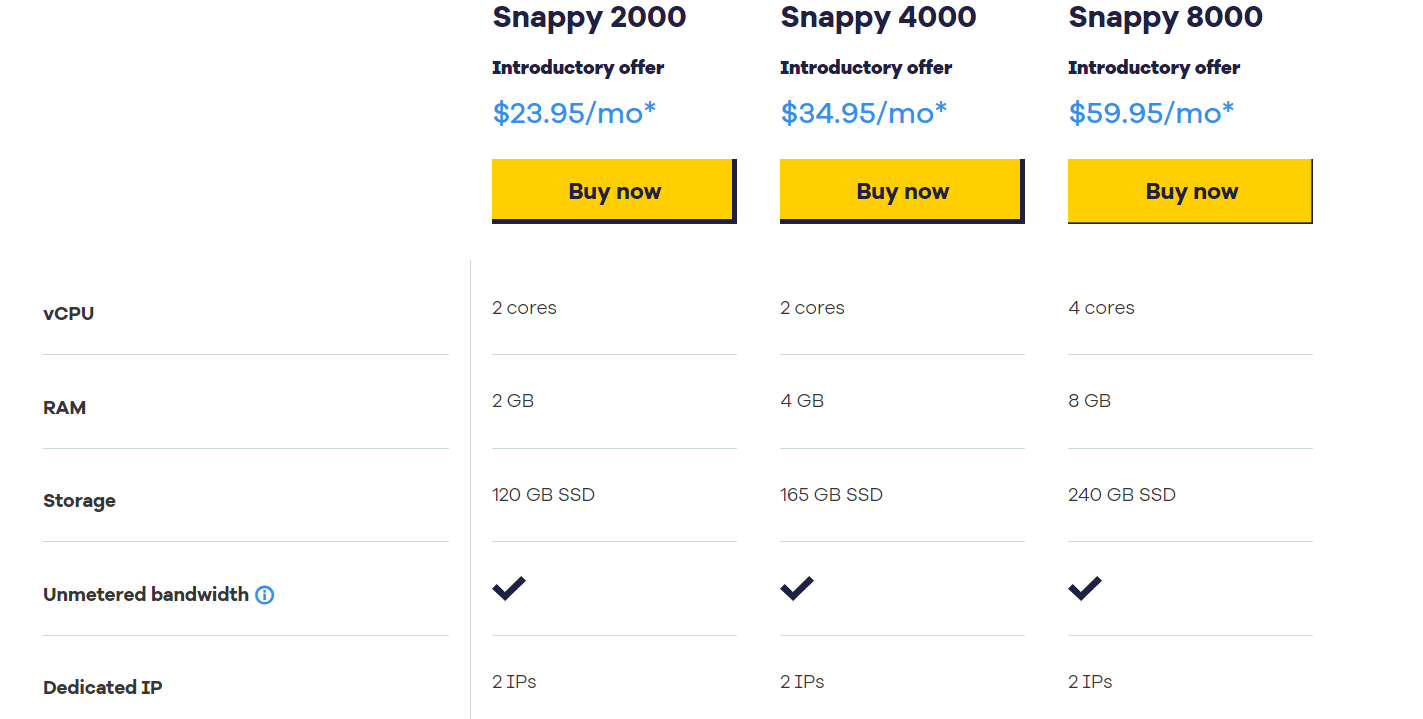Click the Snappy 2000 bandwidth checkmark
1423x719 pixels.
[x=509, y=589]
